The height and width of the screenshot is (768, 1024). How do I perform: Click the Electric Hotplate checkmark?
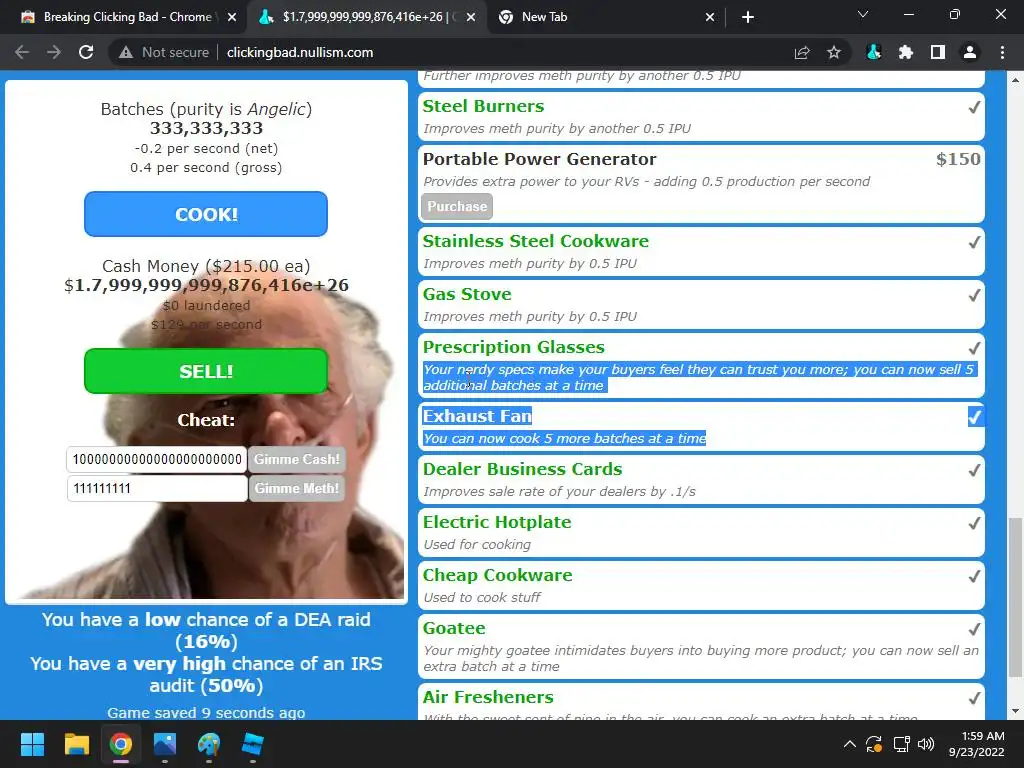pos(974,522)
